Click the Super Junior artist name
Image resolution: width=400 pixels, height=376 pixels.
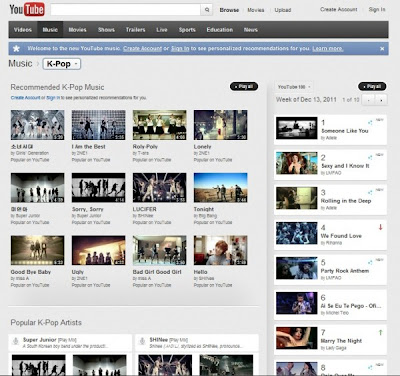40,340
